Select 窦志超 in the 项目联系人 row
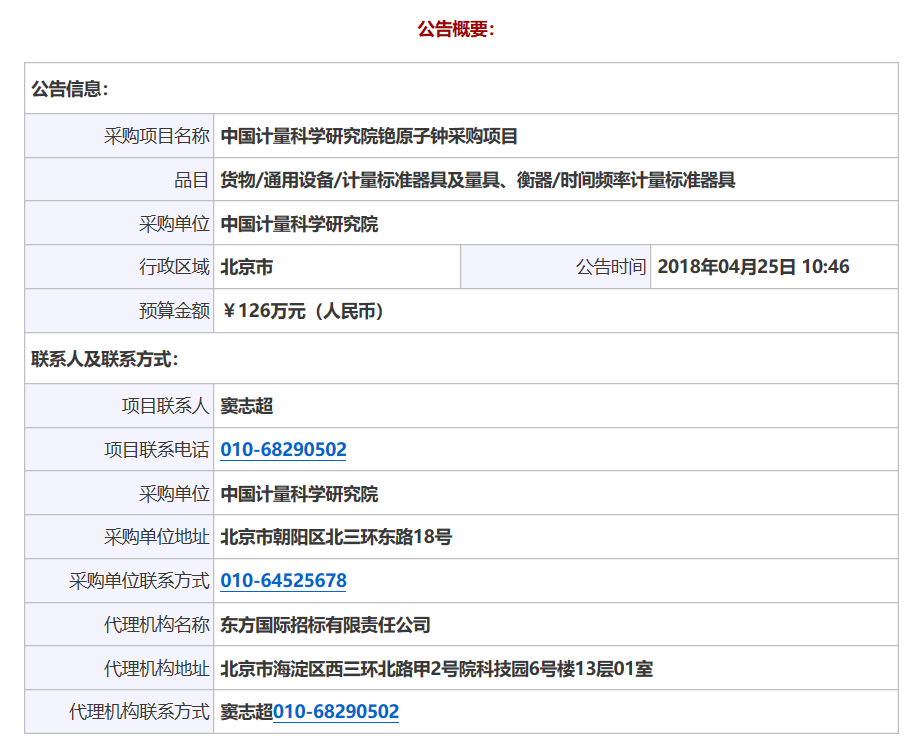 tap(247, 406)
